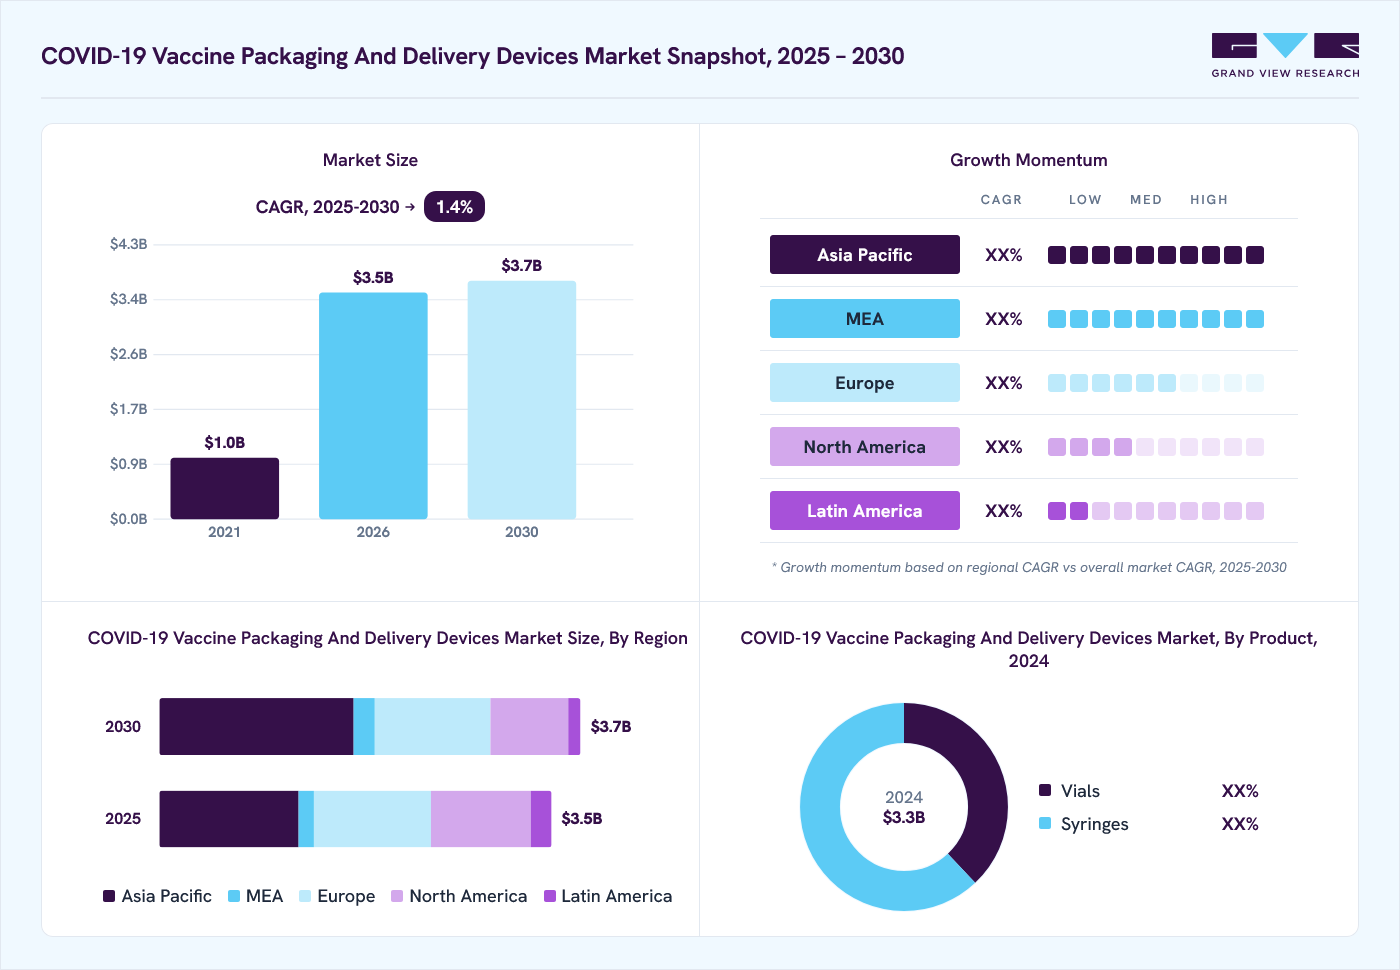Click the Syringes legend color swatch
The image size is (1400, 970).
[x=1045, y=823]
